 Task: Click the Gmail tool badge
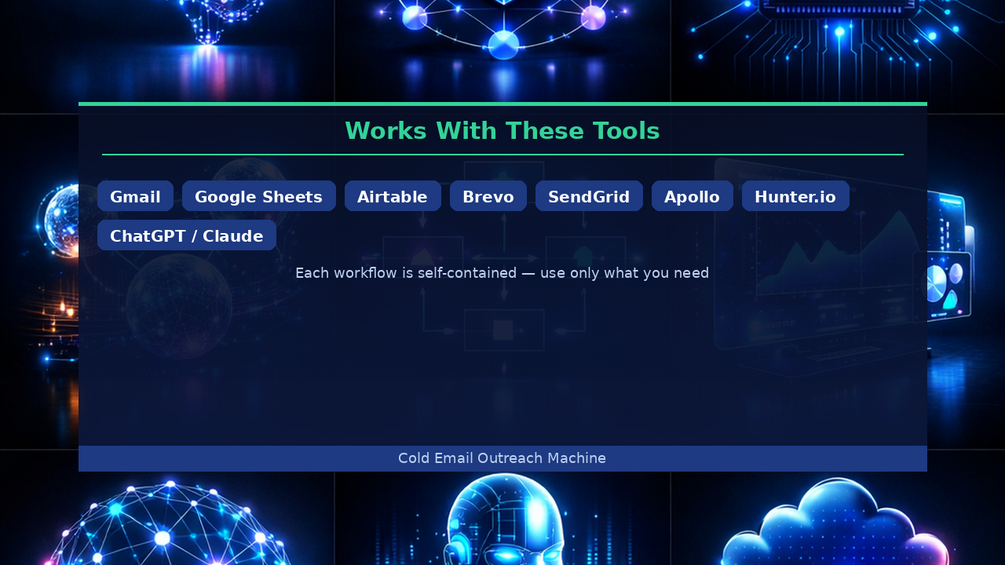pos(135,196)
